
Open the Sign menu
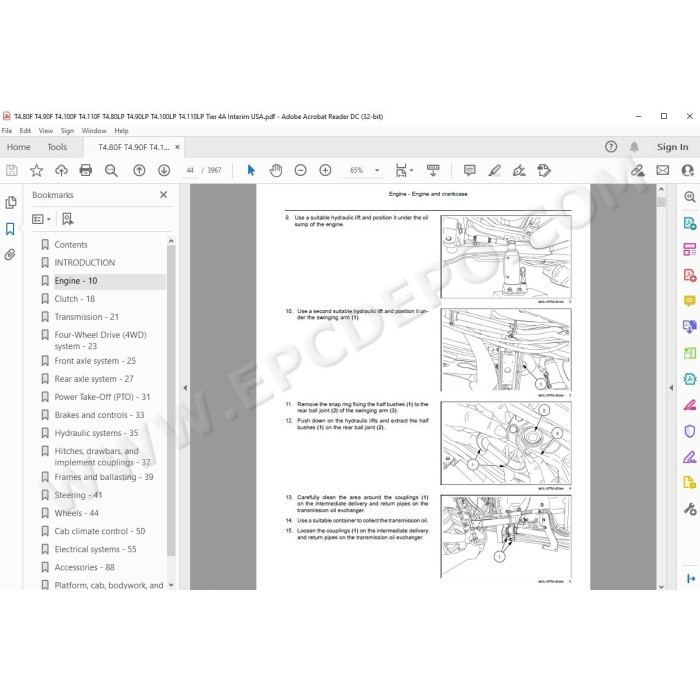67,131
